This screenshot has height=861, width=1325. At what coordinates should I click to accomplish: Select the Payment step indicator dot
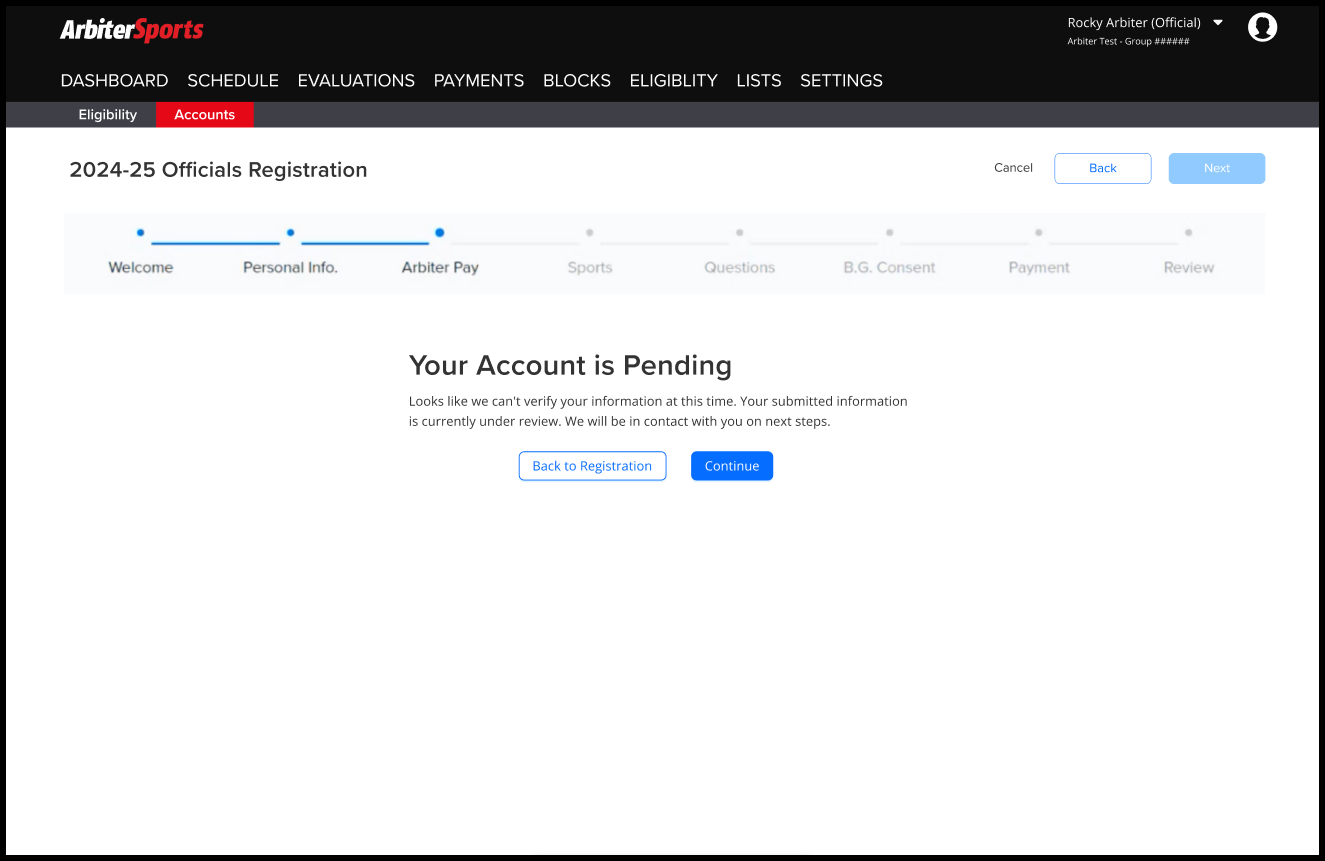1038,232
